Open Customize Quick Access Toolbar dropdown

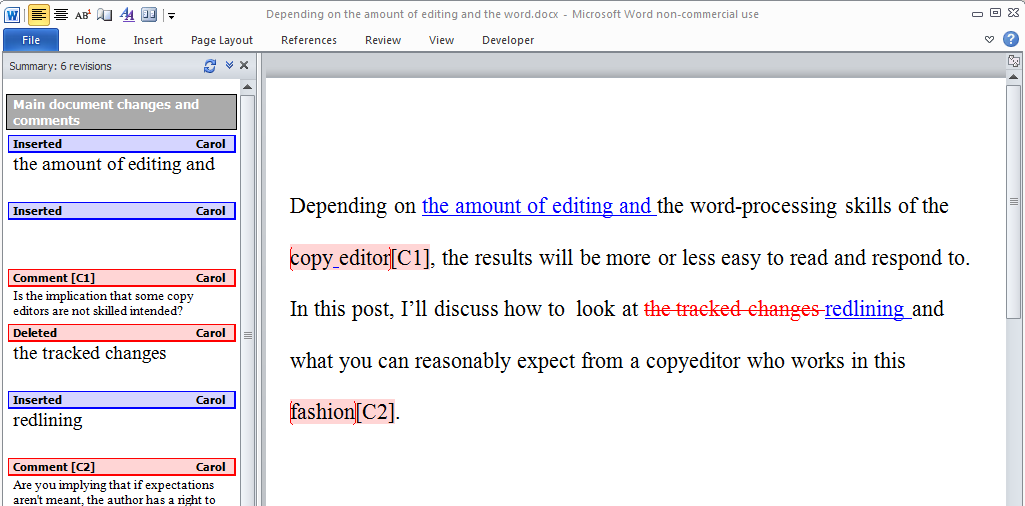[x=172, y=15]
